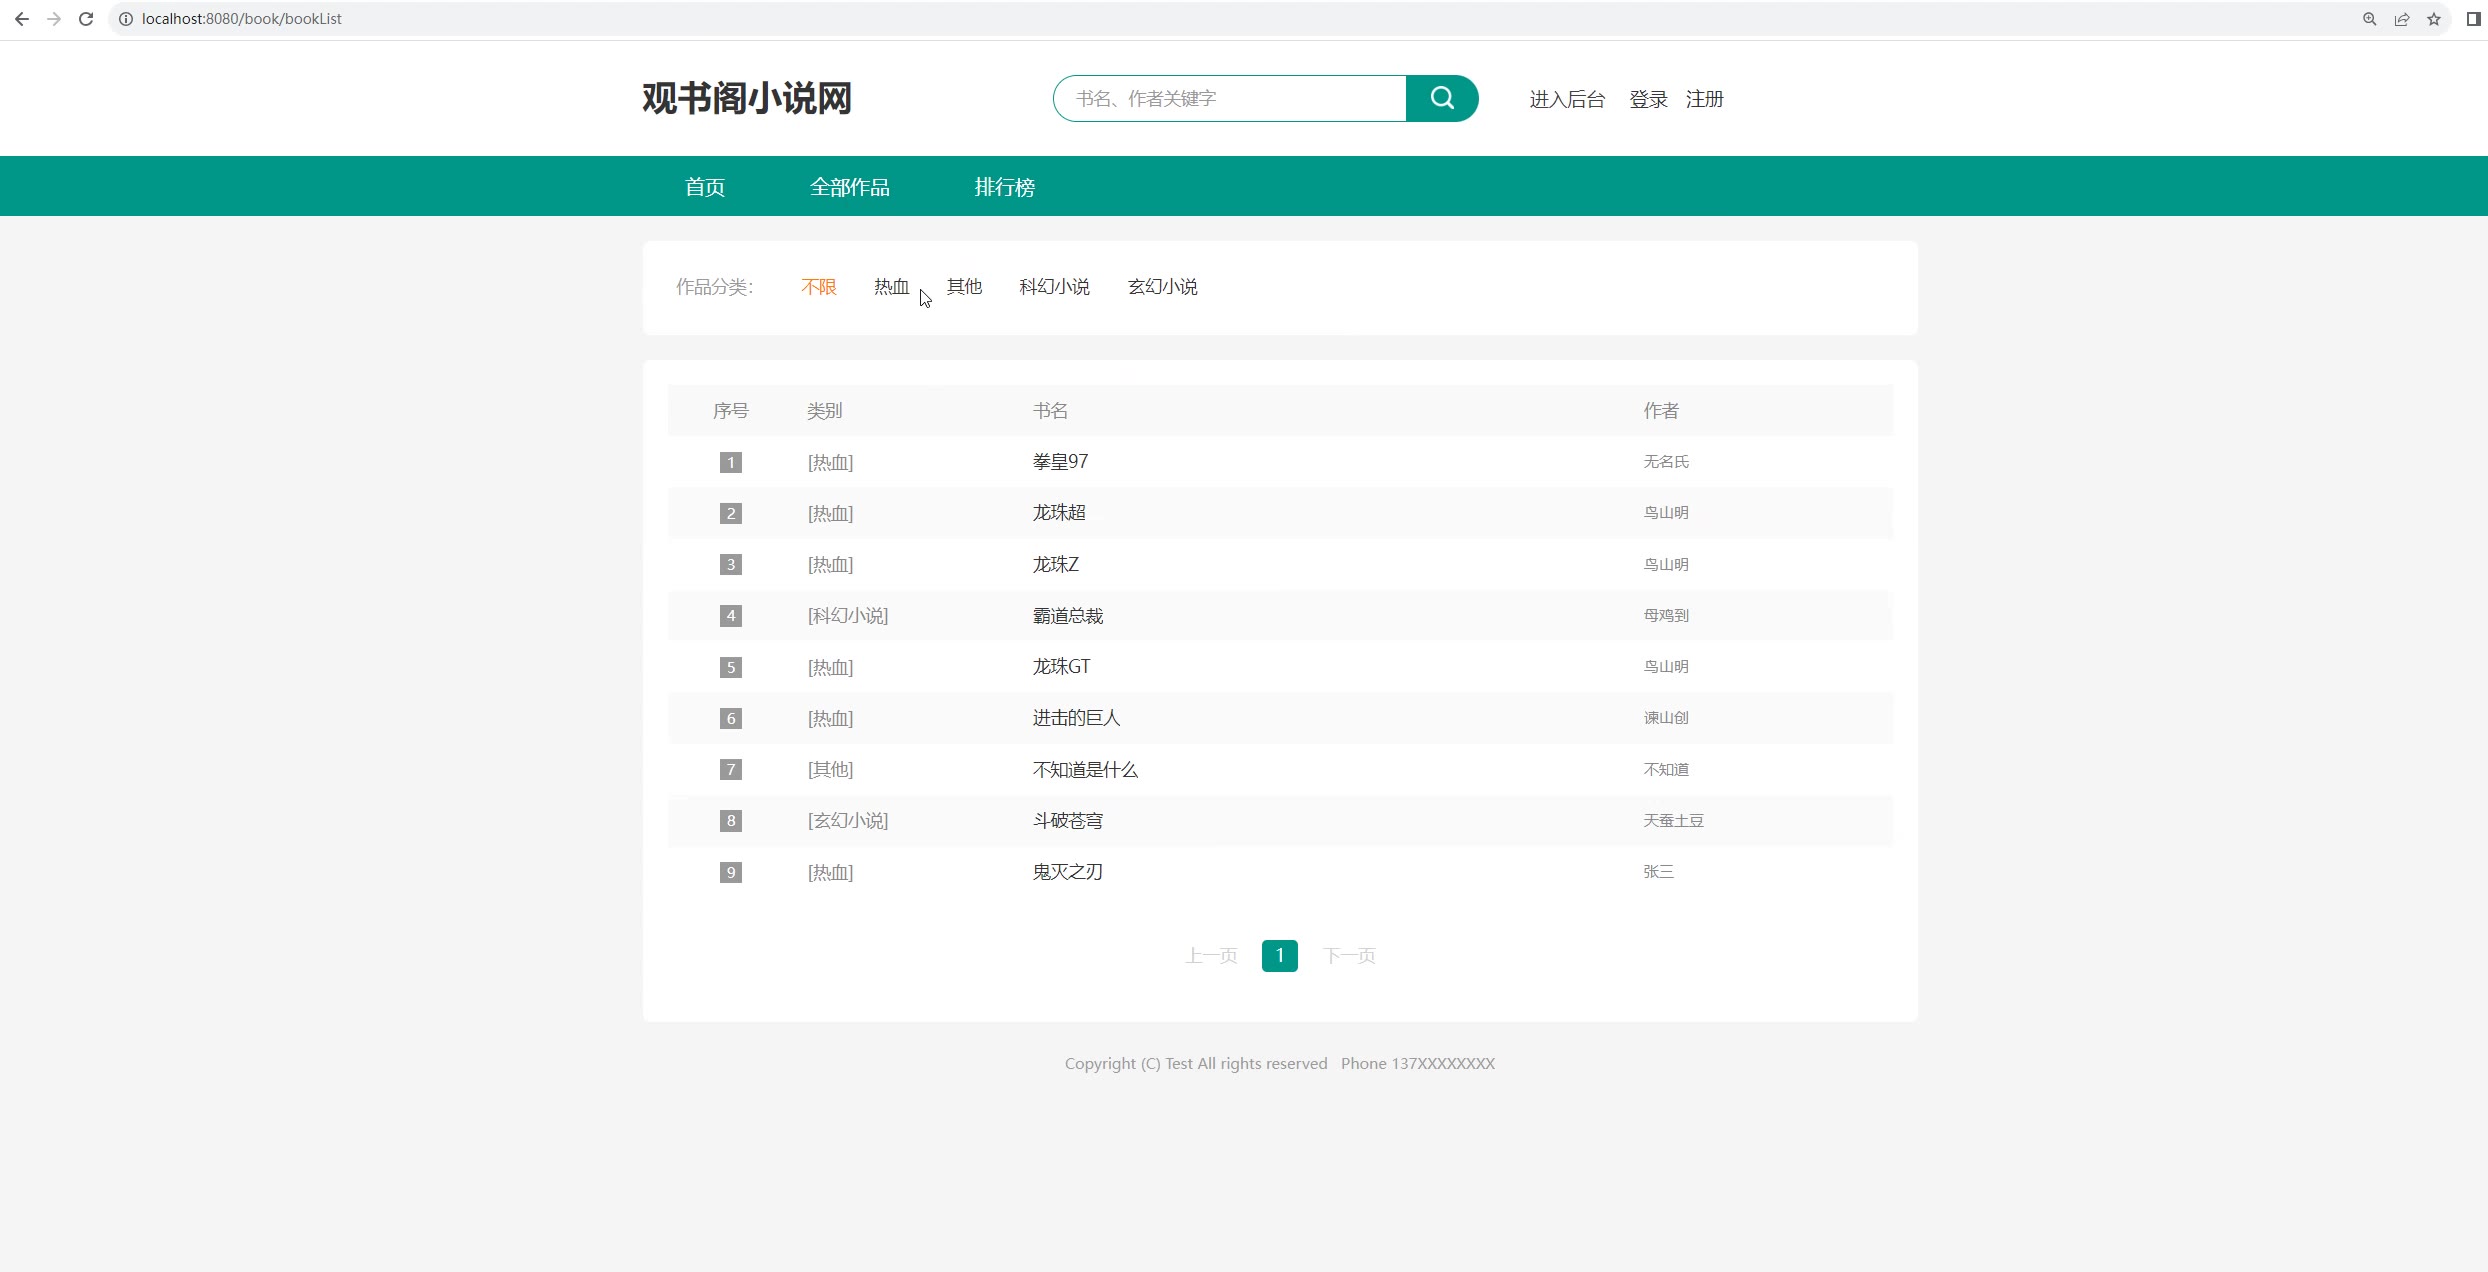Filter works by 科幻小说 category
Image resolution: width=2488 pixels, height=1272 pixels.
(1055, 287)
